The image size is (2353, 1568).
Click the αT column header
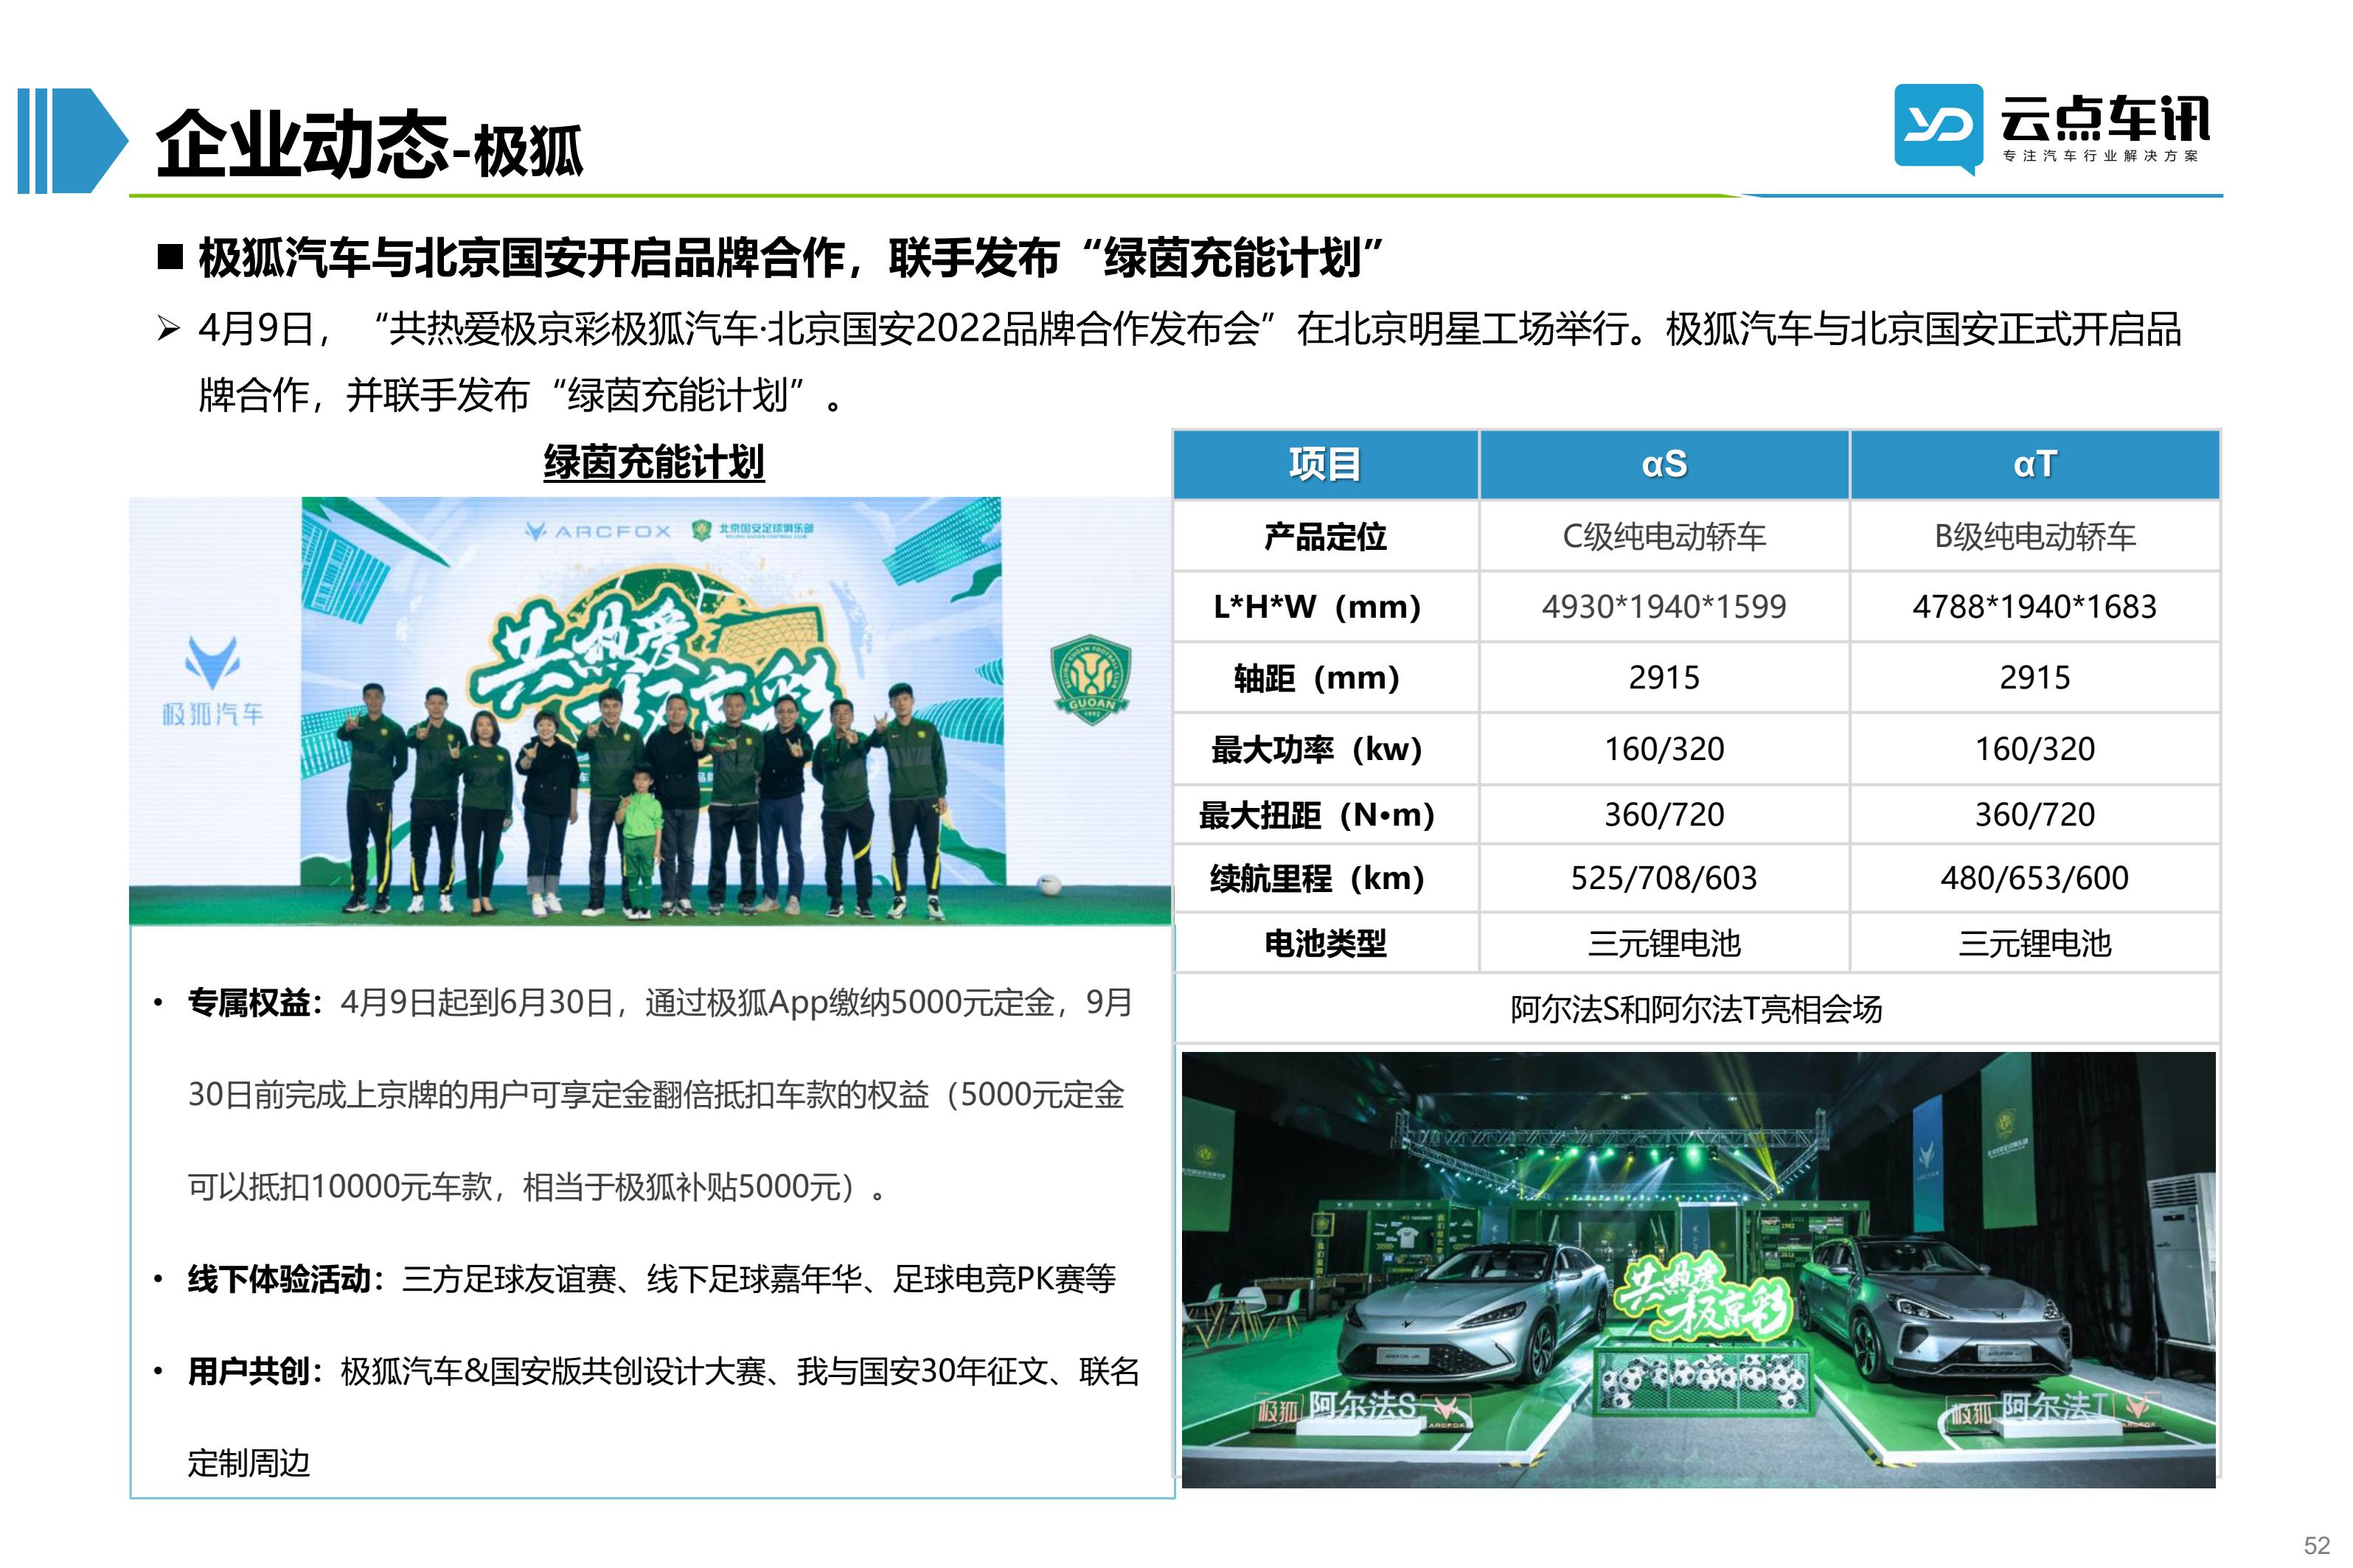click(x=2035, y=465)
